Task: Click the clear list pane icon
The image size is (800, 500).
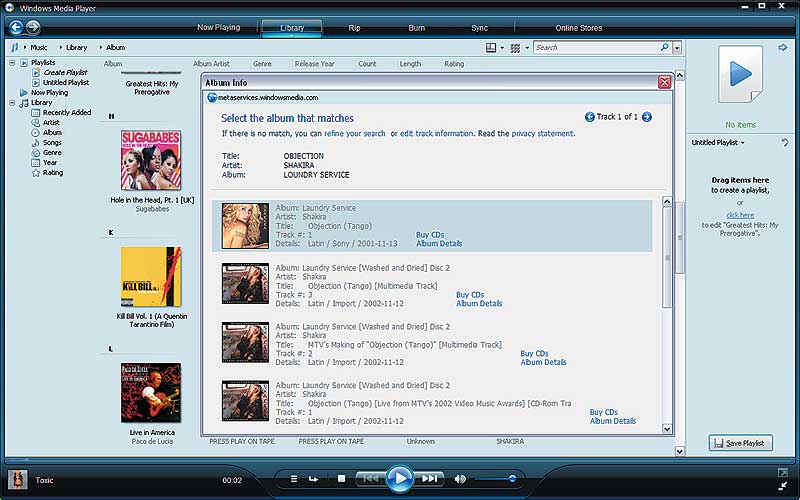Action: pyautogui.click(x=785, y=142)
